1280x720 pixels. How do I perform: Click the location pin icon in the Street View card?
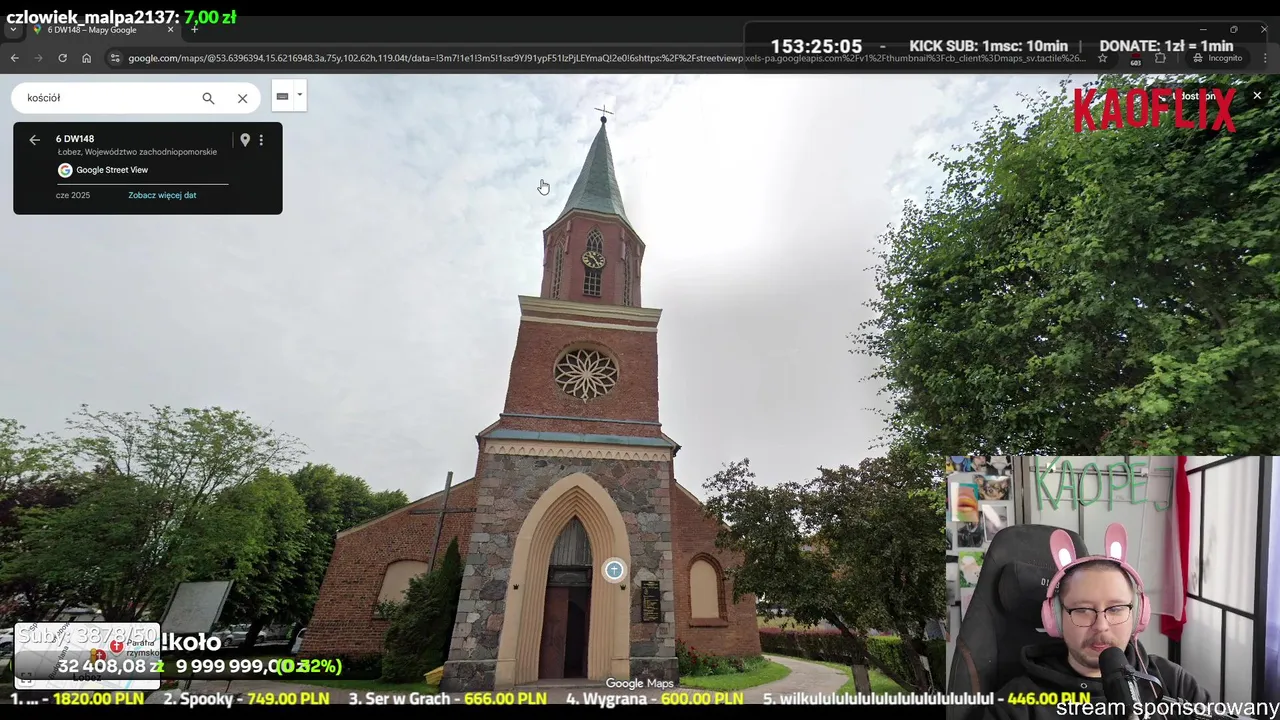pos(244,140)
